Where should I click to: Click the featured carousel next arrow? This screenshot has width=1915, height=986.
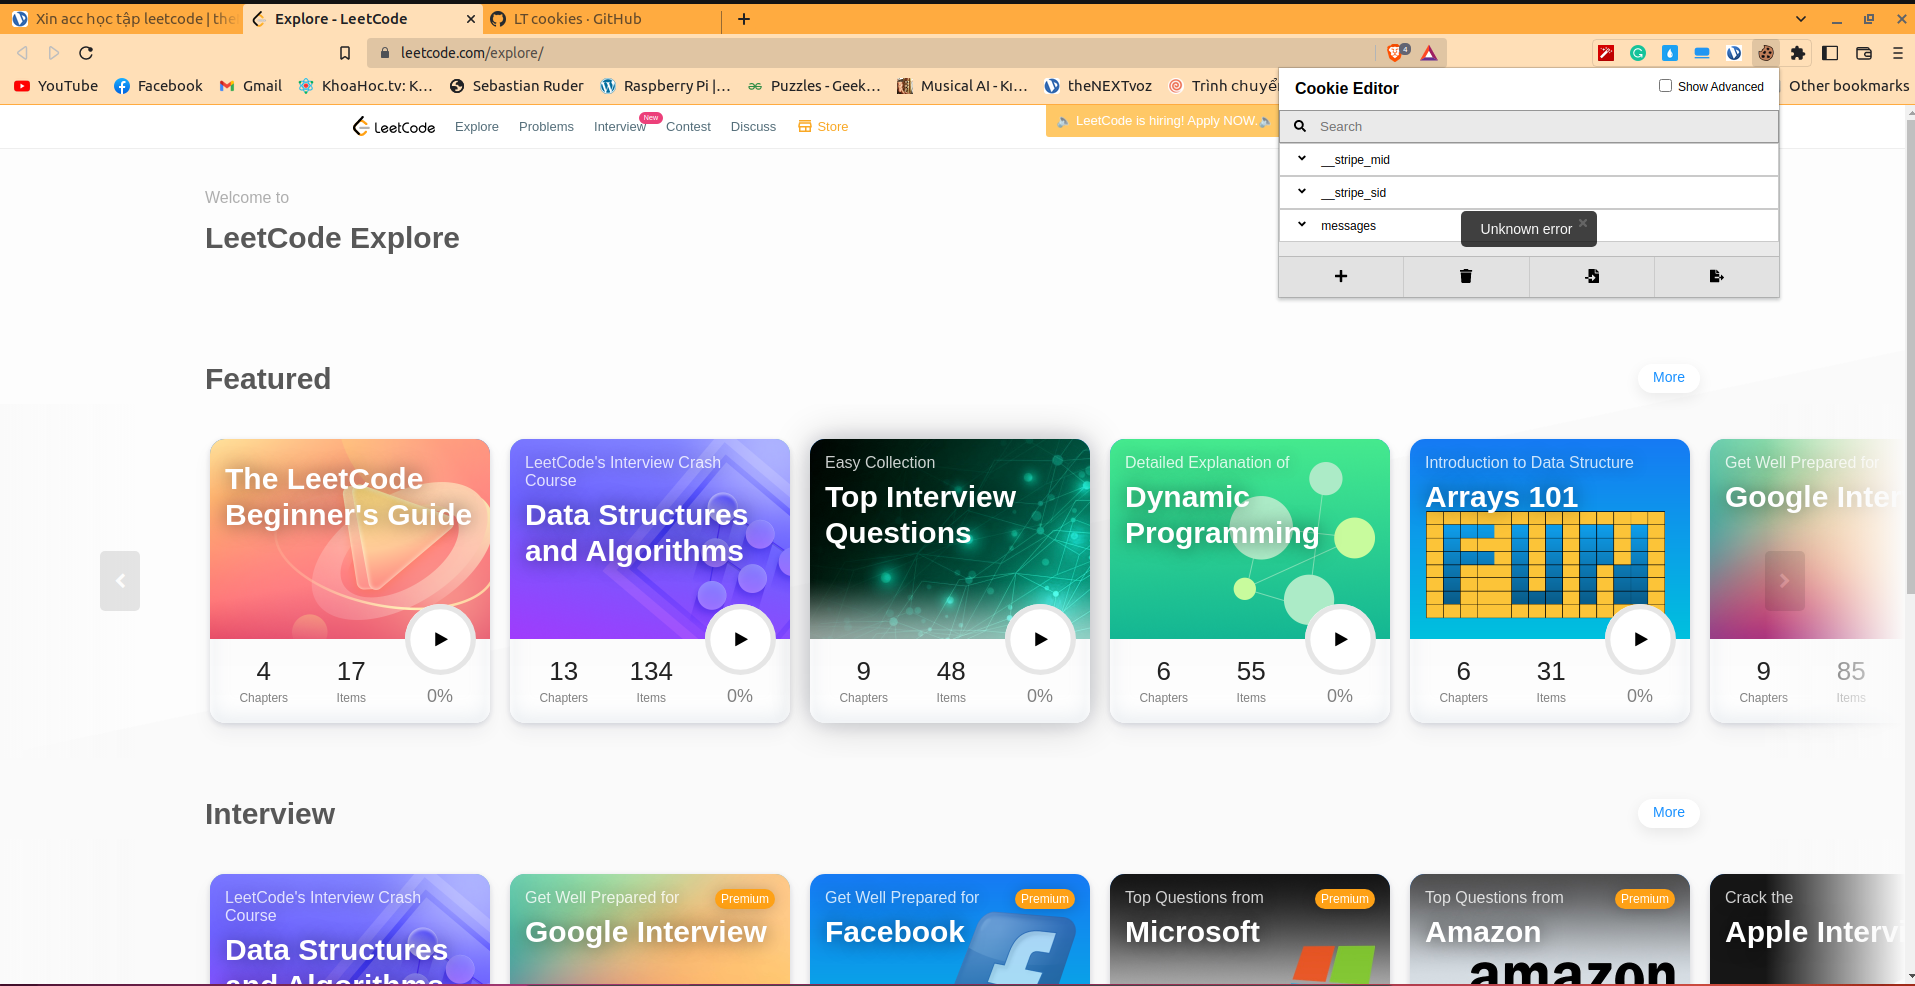(1784, 581)
